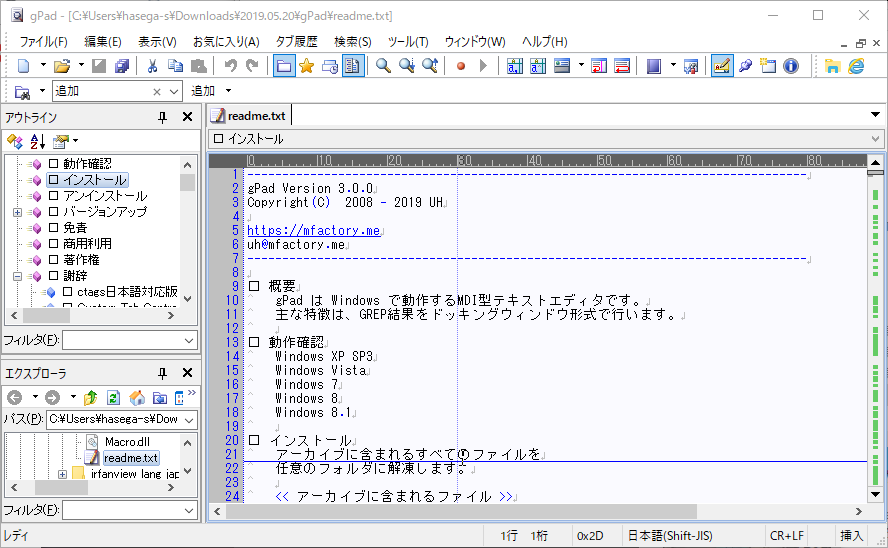Click the pushpin icon in main toolbar
This screenshot has width=888, height=548.
tap(745, 66)
